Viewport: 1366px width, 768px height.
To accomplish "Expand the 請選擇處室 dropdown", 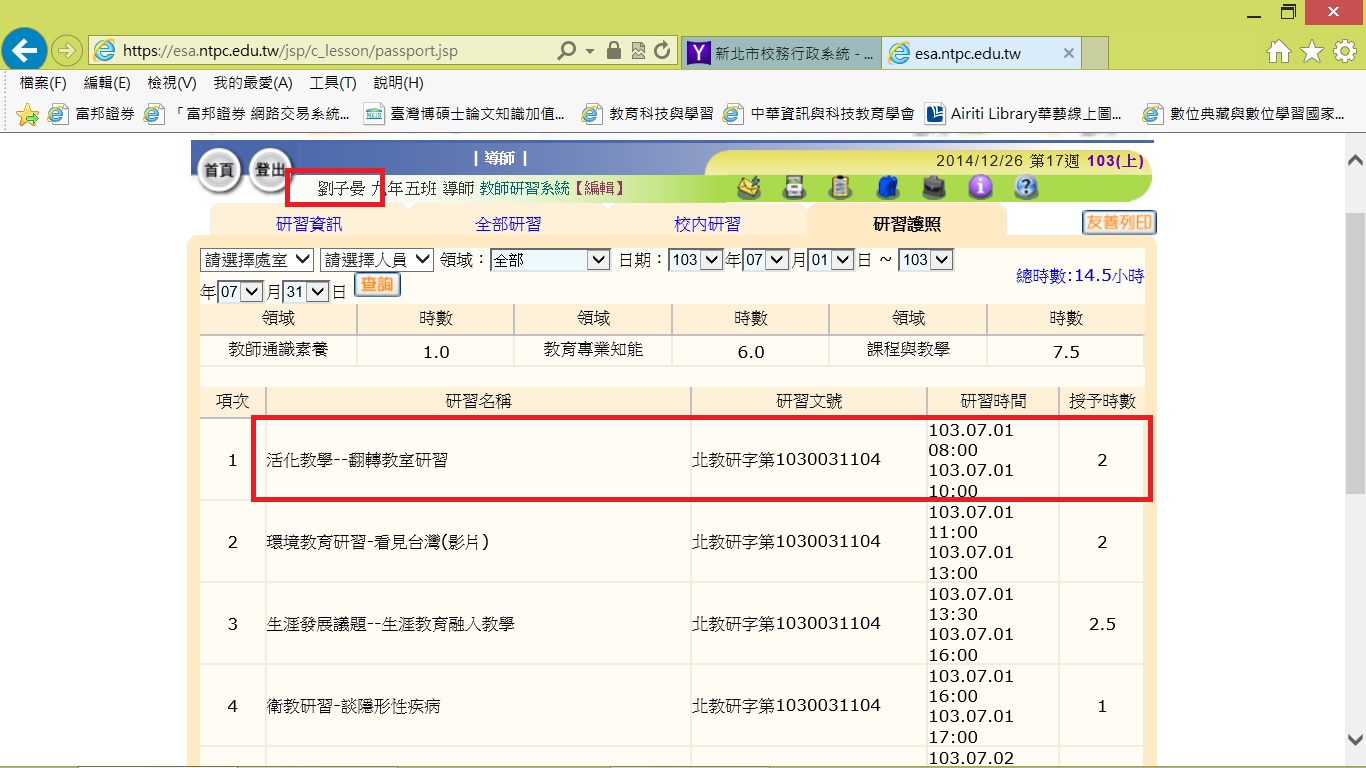I will 257,260.
